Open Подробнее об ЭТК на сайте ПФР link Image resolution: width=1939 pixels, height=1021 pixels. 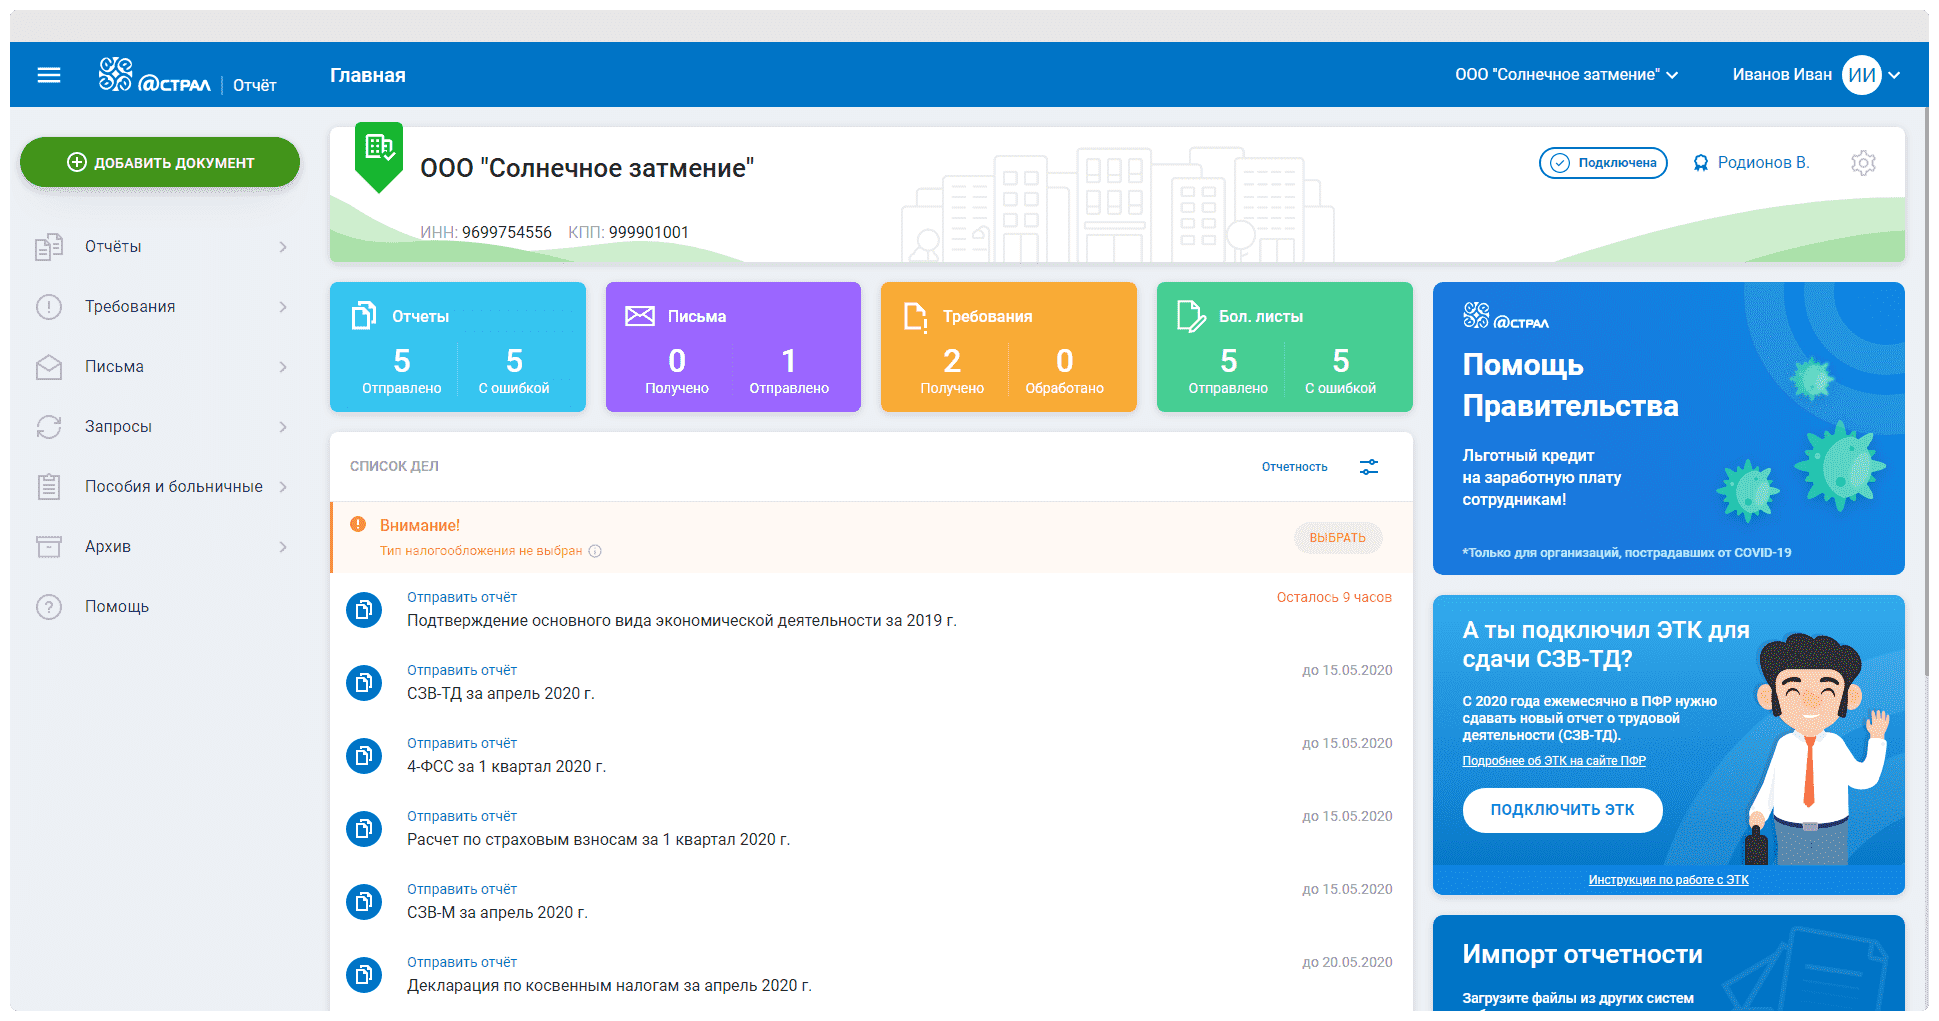coord(1554,761)
